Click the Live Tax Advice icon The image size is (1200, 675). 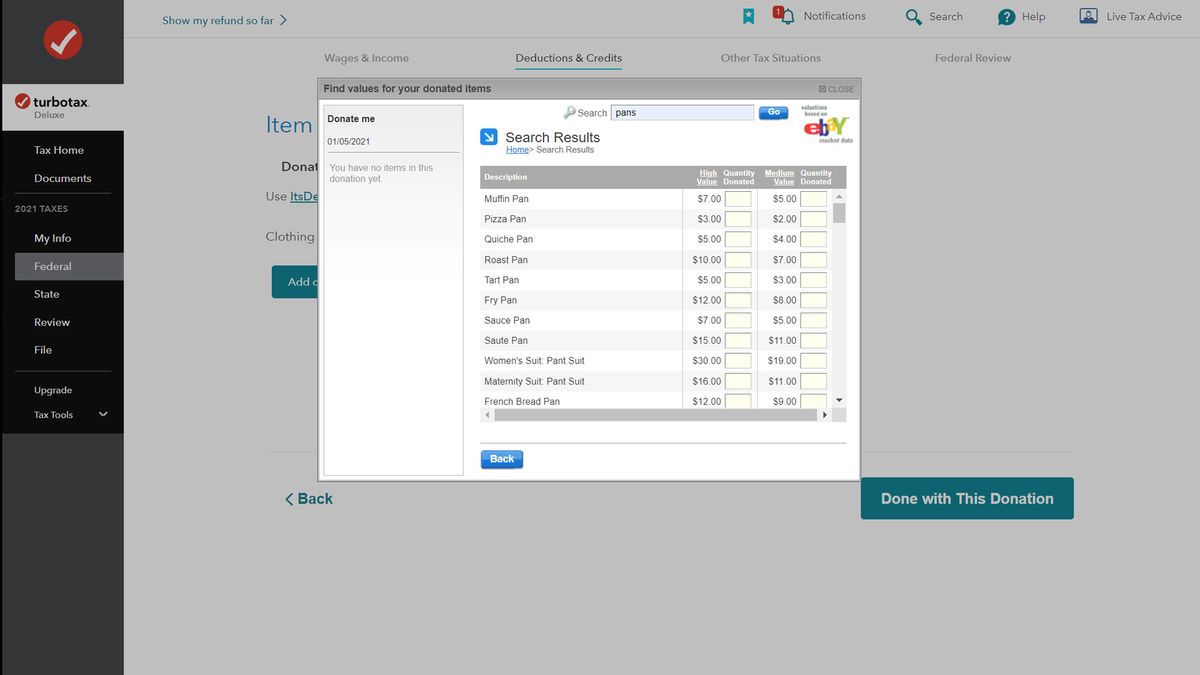(1087, 16)
